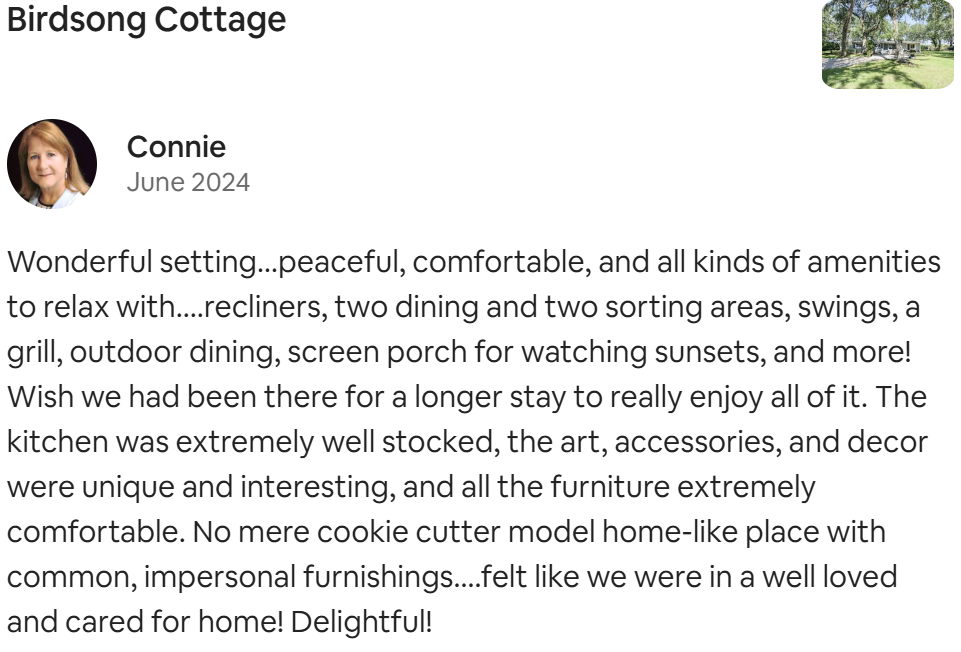Select the reviewer name Connie
The image size is (961, 652).
coord(177,147)
